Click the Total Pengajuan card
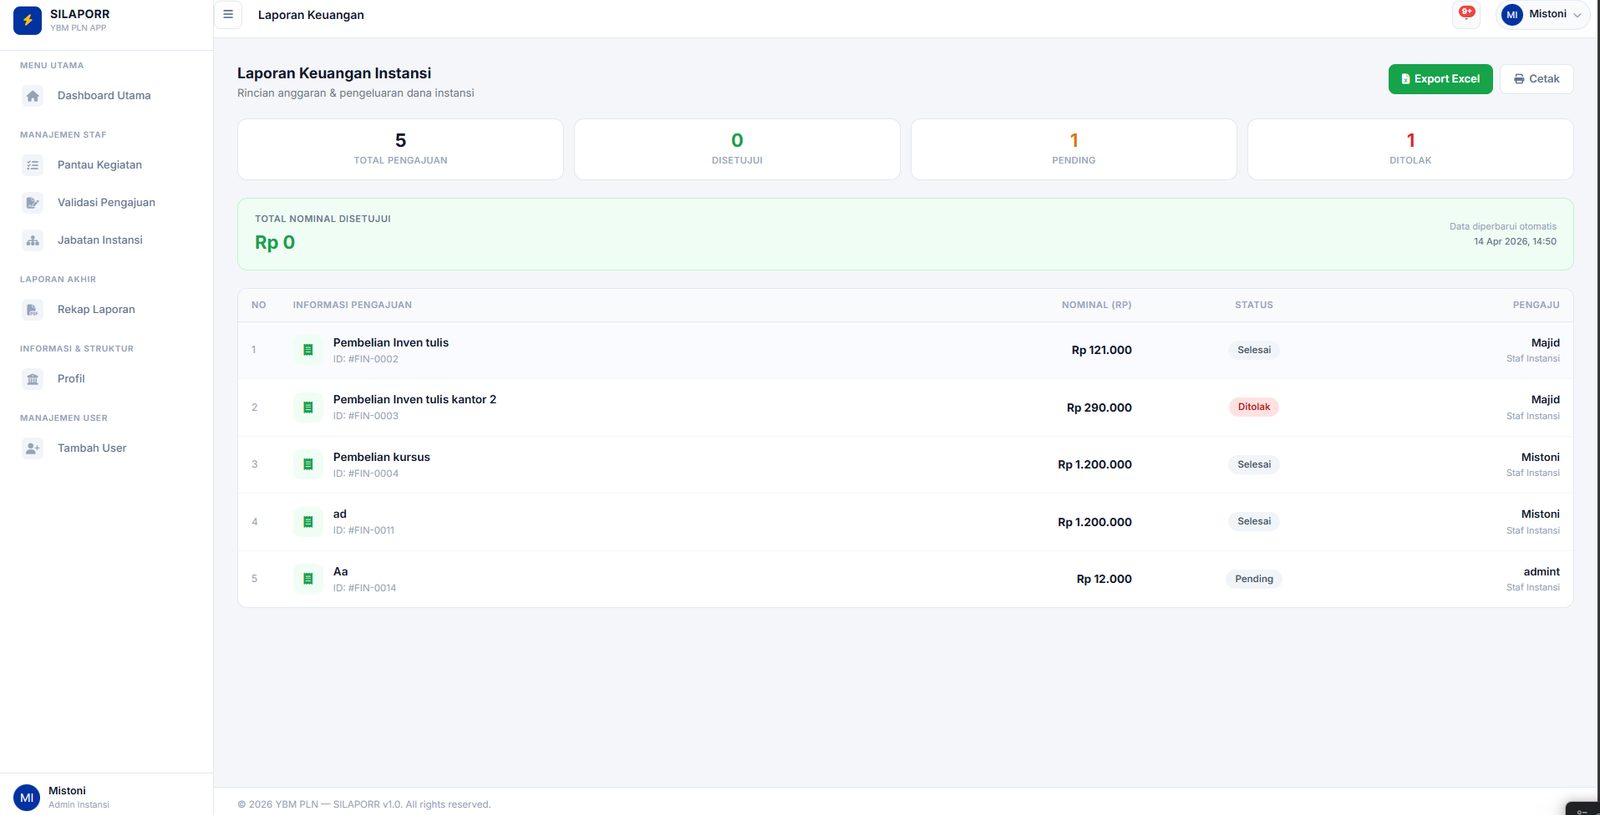This screenshot has height=815, width=1600. pos(400,150)
